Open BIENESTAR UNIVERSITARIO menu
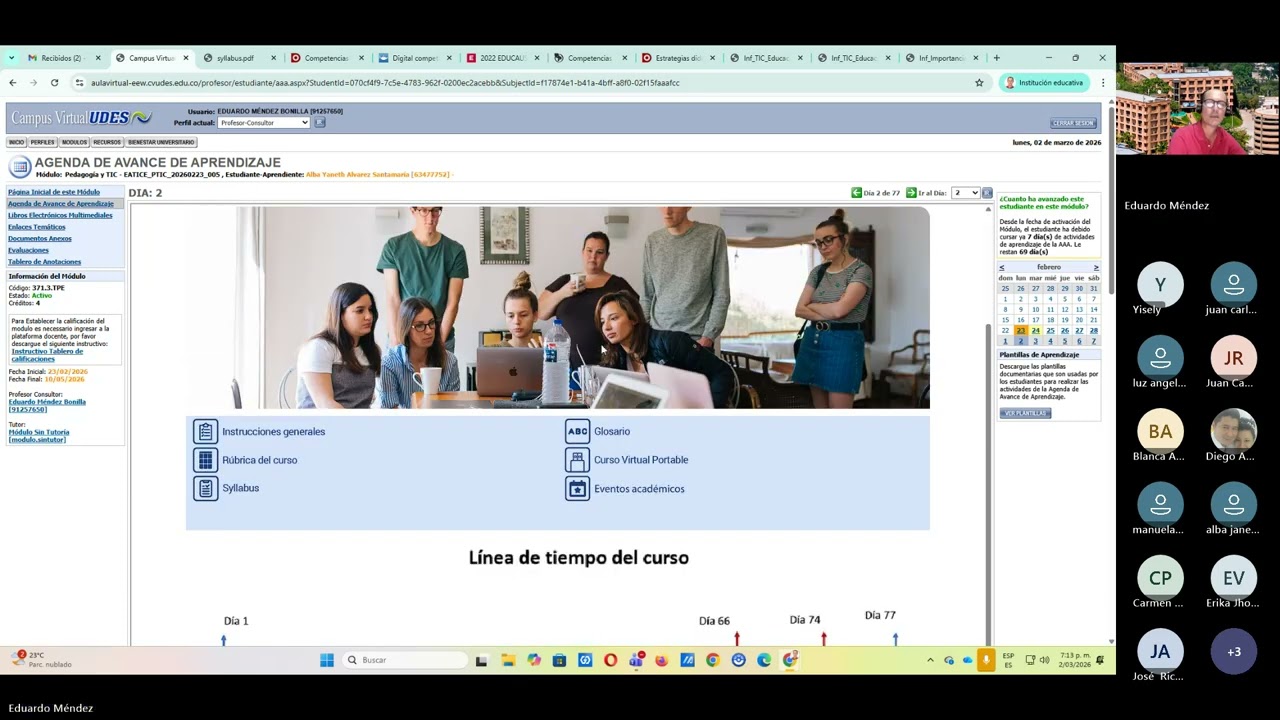 [161, 142]
